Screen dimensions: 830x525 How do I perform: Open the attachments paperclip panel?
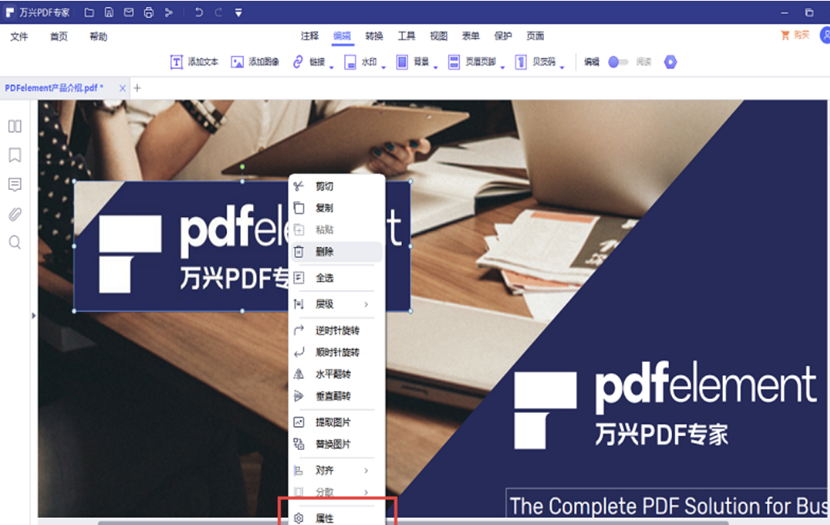point(15,214)
